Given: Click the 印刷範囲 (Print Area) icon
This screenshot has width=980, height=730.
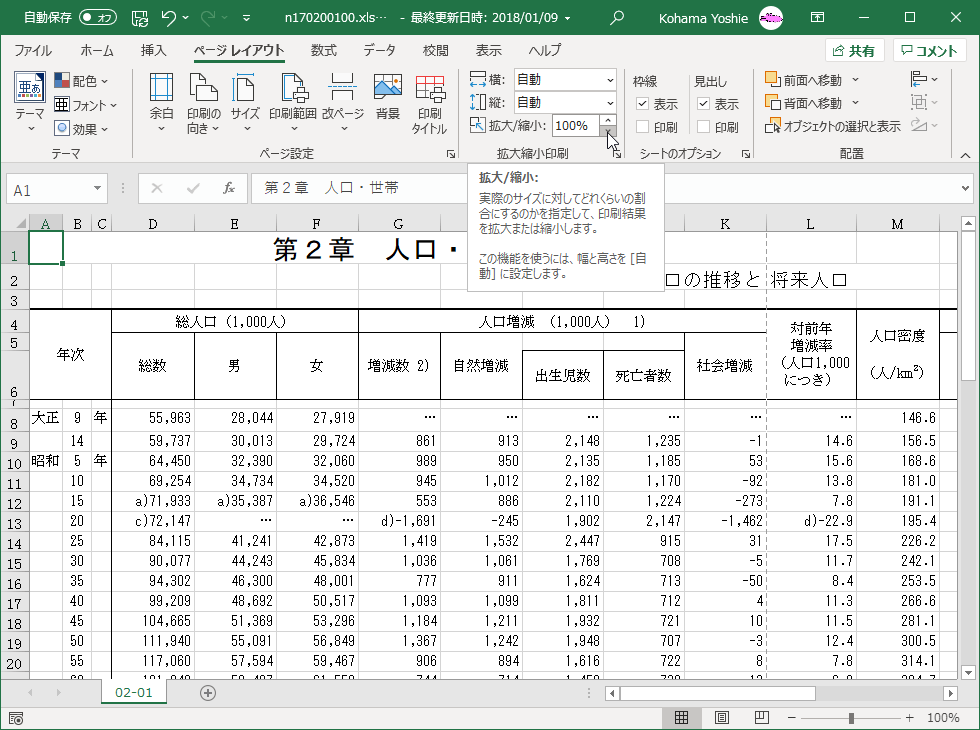Looking at the screenshot, I should pyautogui.click(x=293, y=100).
